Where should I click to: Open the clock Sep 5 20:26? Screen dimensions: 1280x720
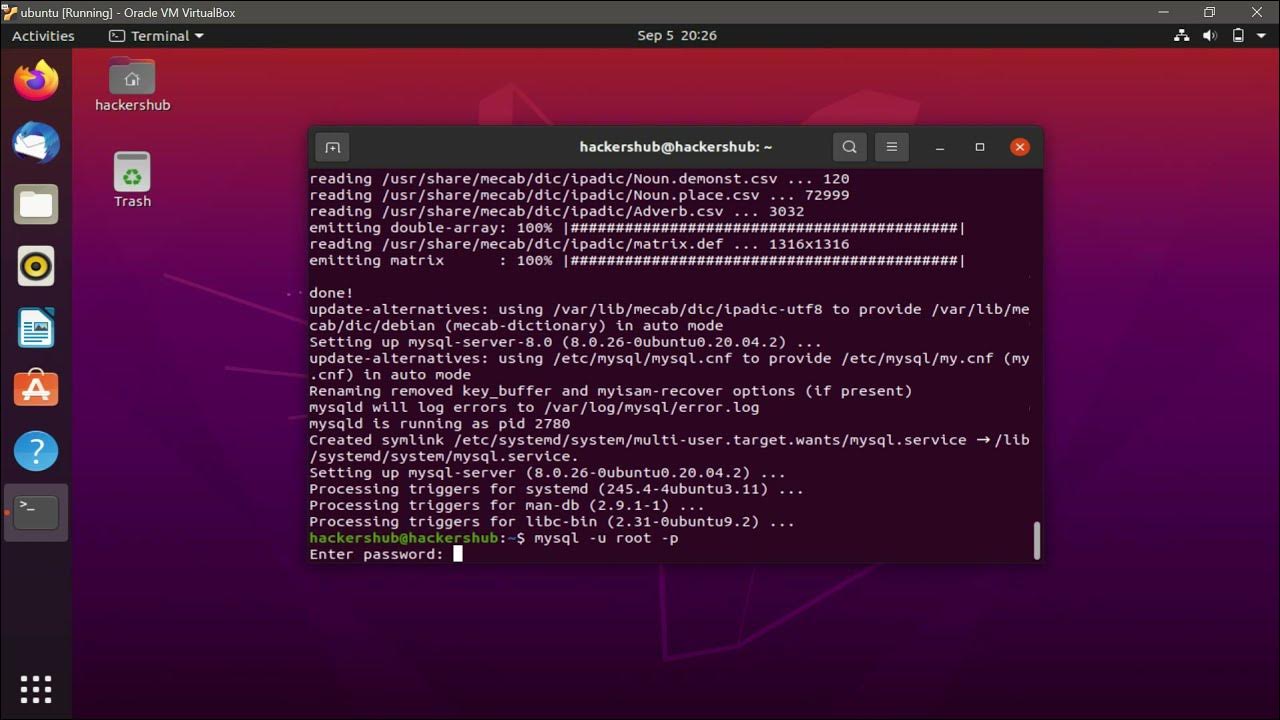click(x=677, y=35)
